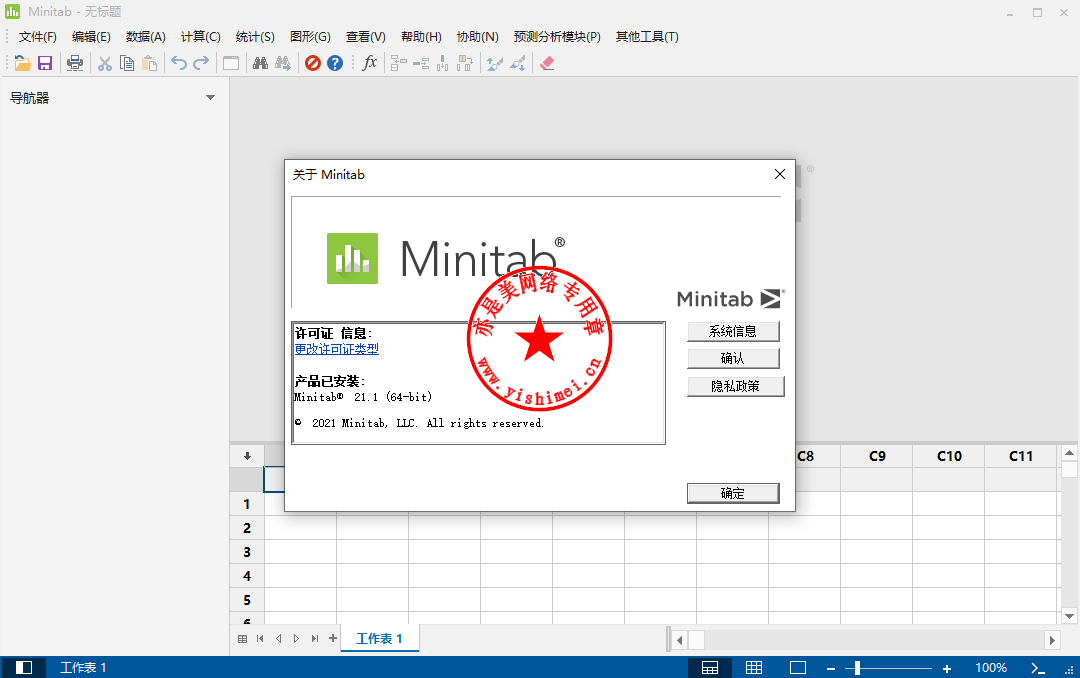Go to previous worksheet with left arrow
Viewport: 1080px width, 678px height.
tap(278, 639)
